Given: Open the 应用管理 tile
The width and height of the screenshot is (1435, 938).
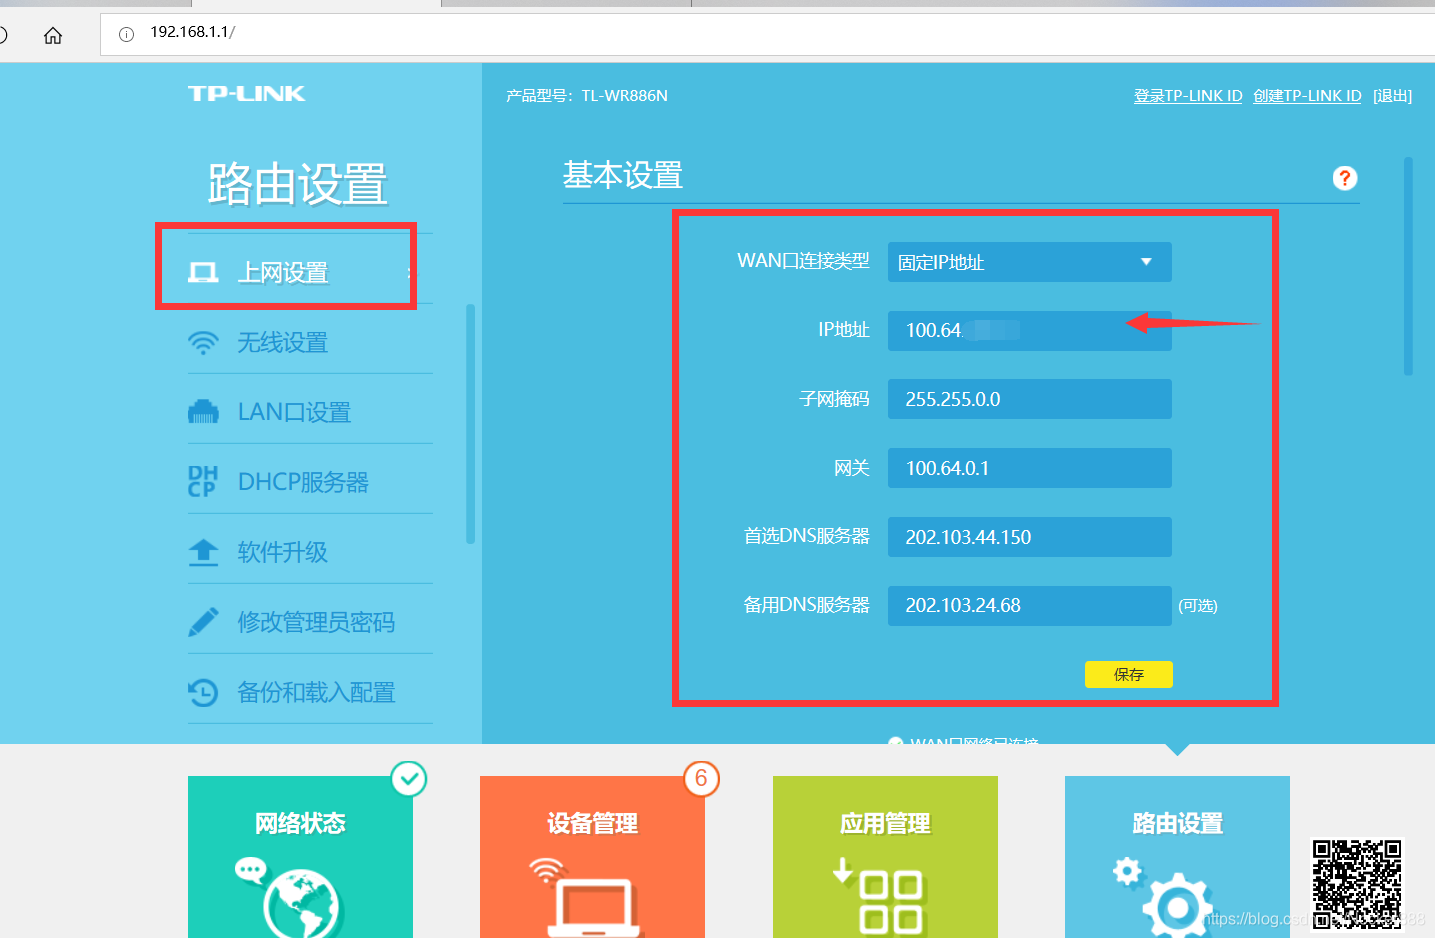Looking at the screenshot, I should 885,857.
